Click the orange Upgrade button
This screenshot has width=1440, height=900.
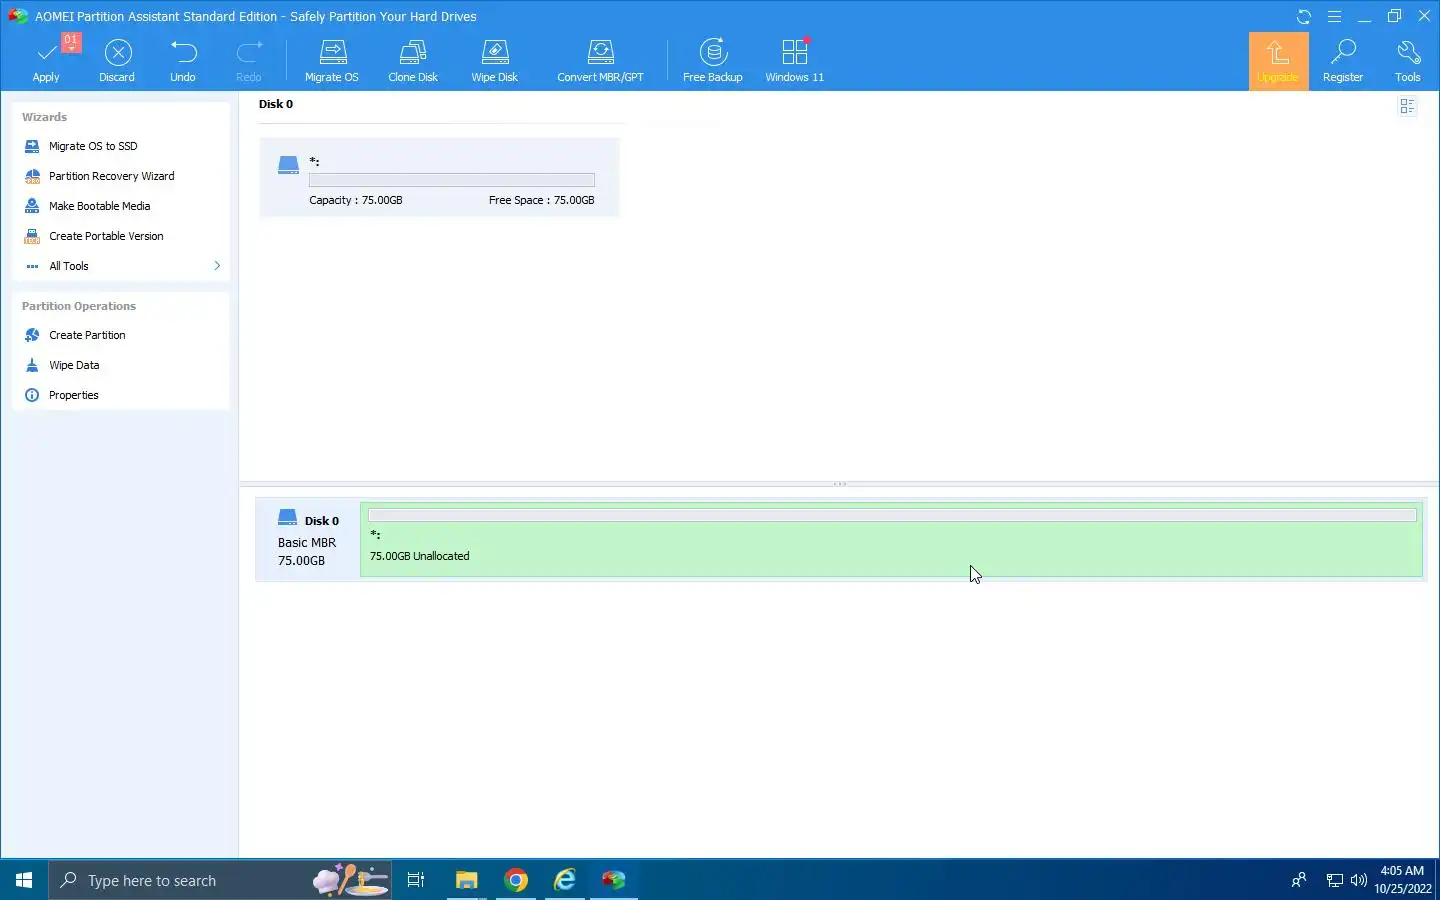click(x=1278, y=61)
